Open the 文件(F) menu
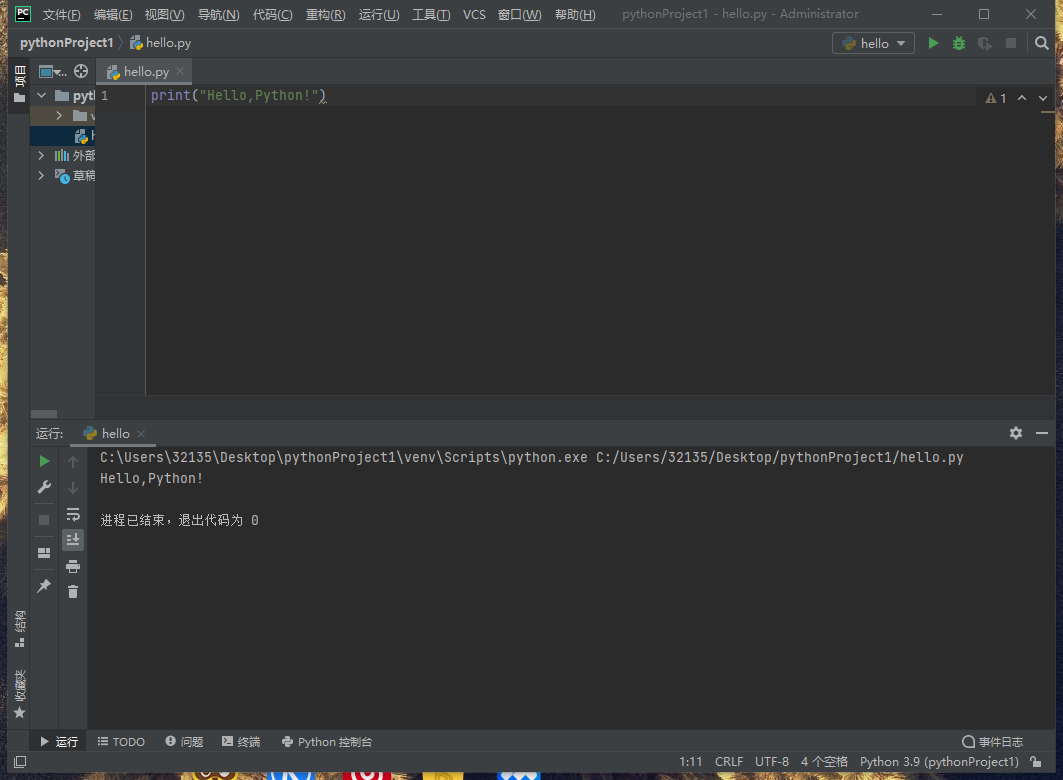This screenshot has width=1063, height=780. coord(62,14)
